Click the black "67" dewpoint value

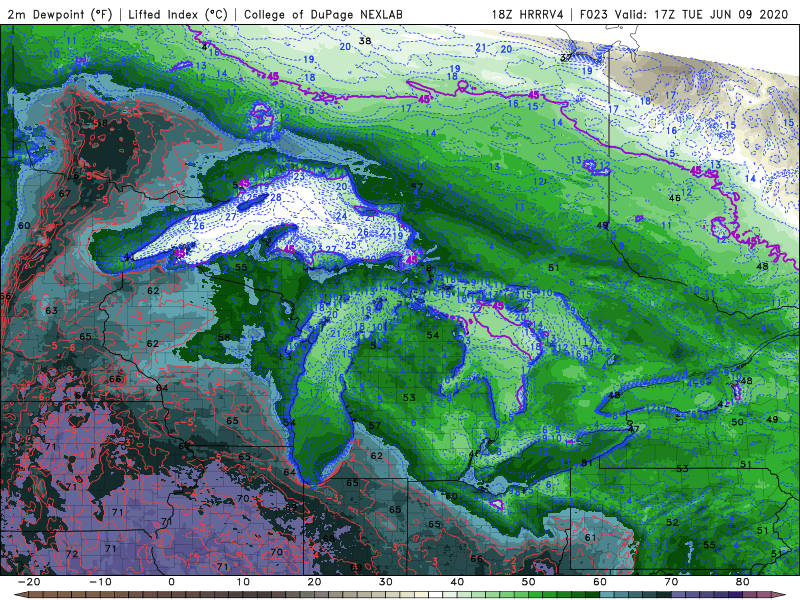click(65, 193)
